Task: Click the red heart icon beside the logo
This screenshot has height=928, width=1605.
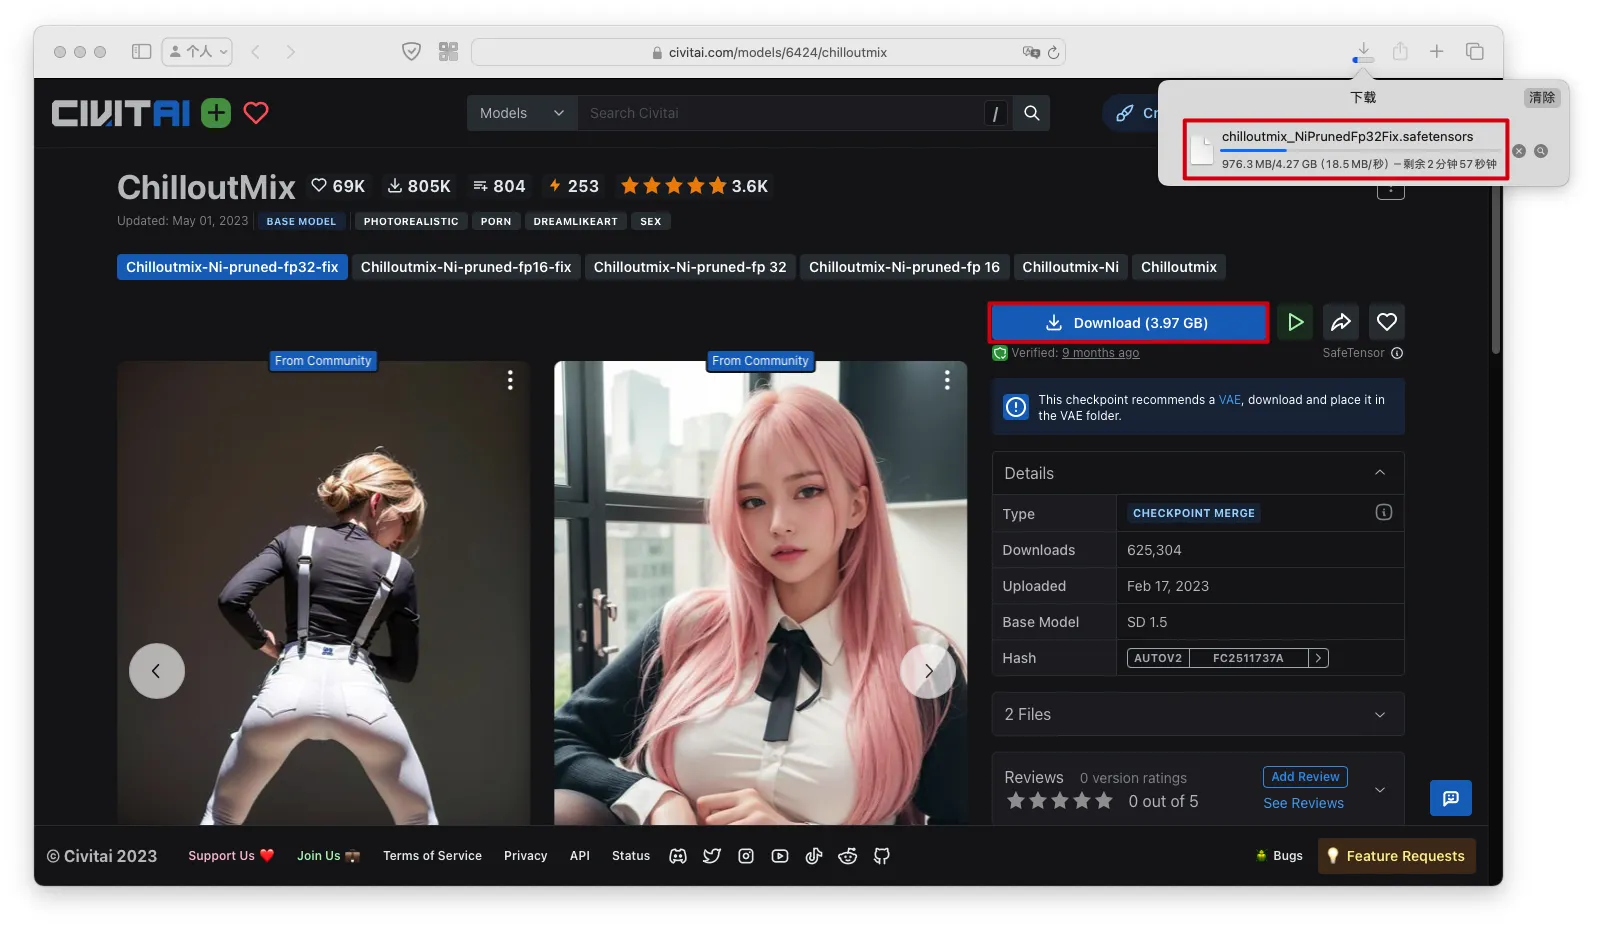Action: click(x=256, y=113)
